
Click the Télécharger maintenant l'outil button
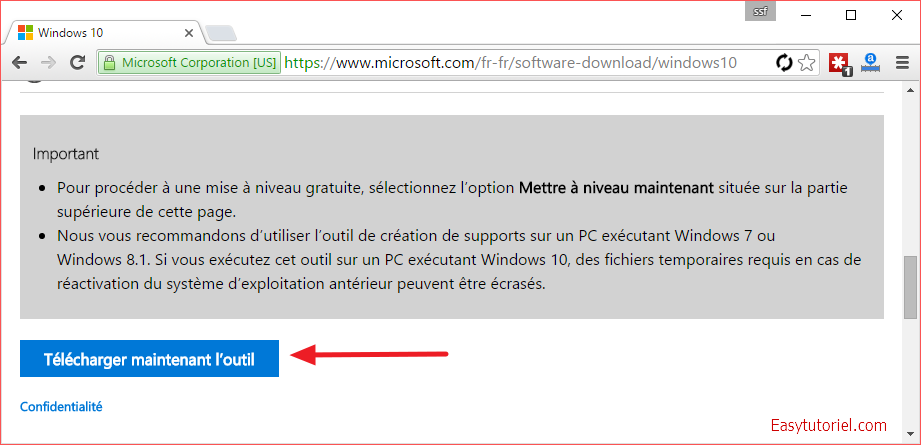149,360
